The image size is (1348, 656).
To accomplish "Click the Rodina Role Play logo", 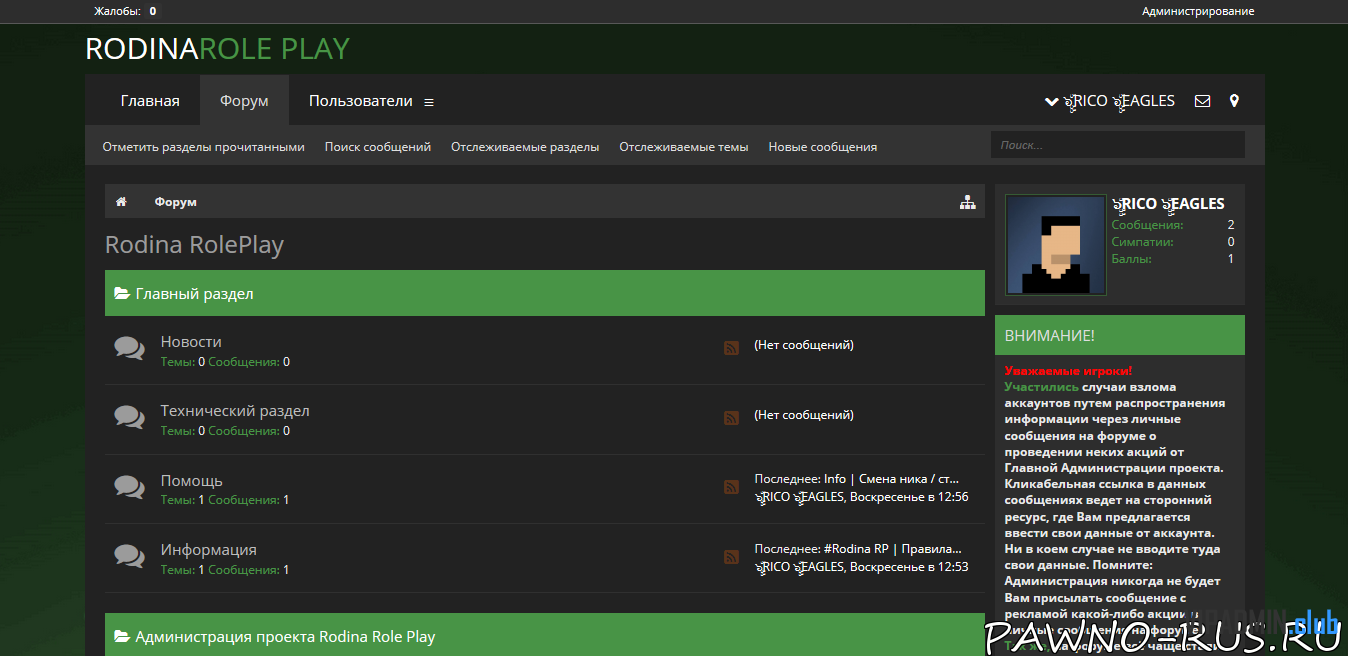I will coord(217,48).
